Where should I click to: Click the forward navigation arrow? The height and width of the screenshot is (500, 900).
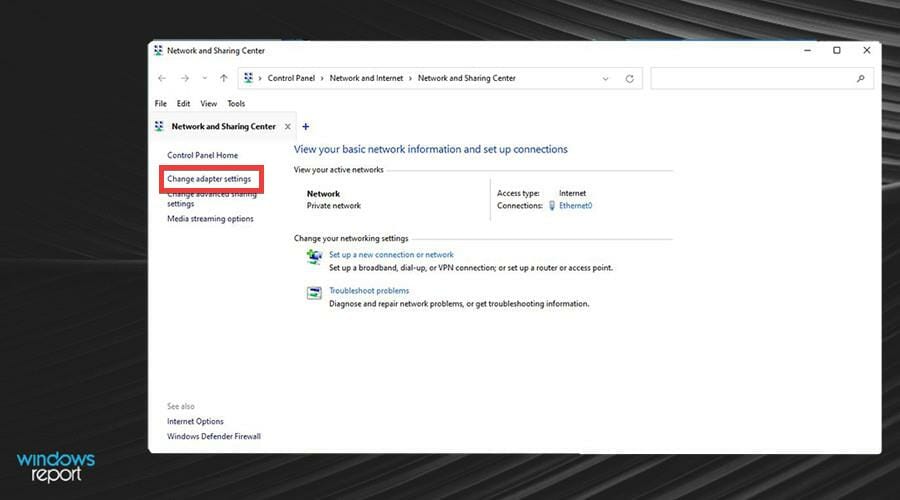(x=184, y=78)
